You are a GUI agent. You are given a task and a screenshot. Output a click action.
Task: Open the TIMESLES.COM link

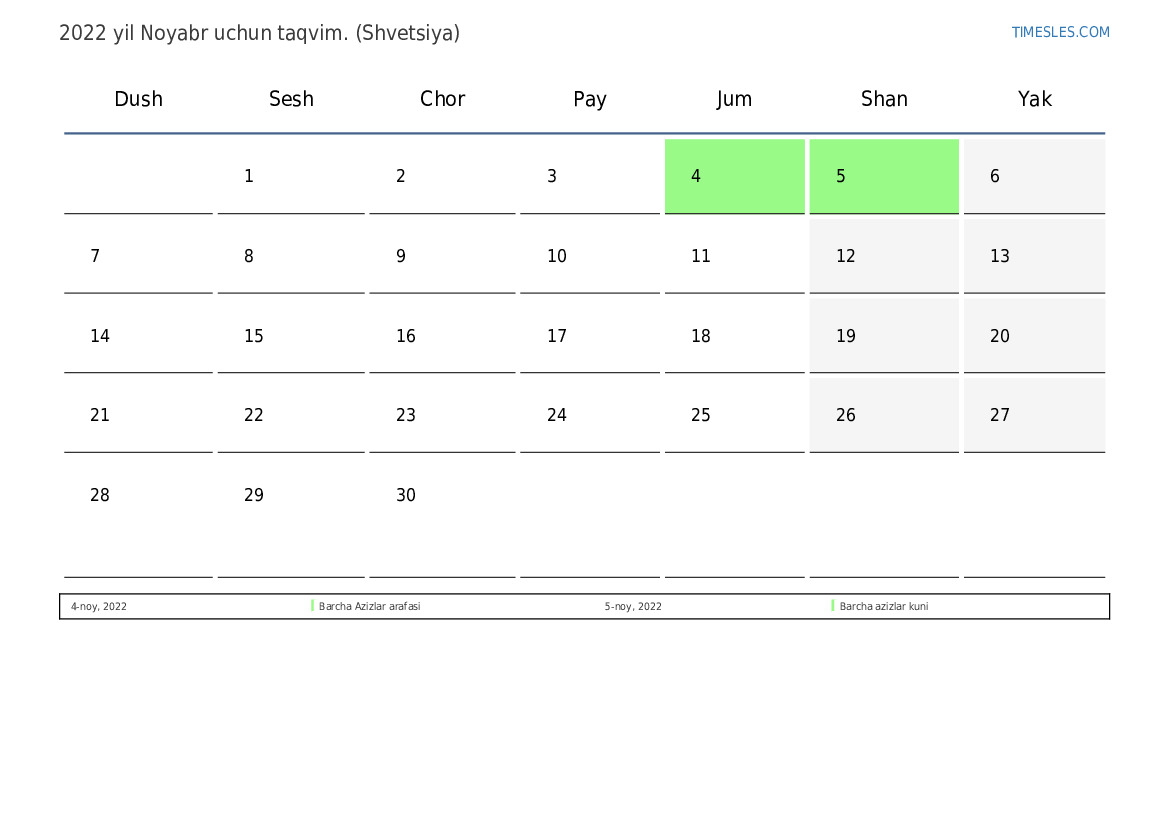[1060, 32]
